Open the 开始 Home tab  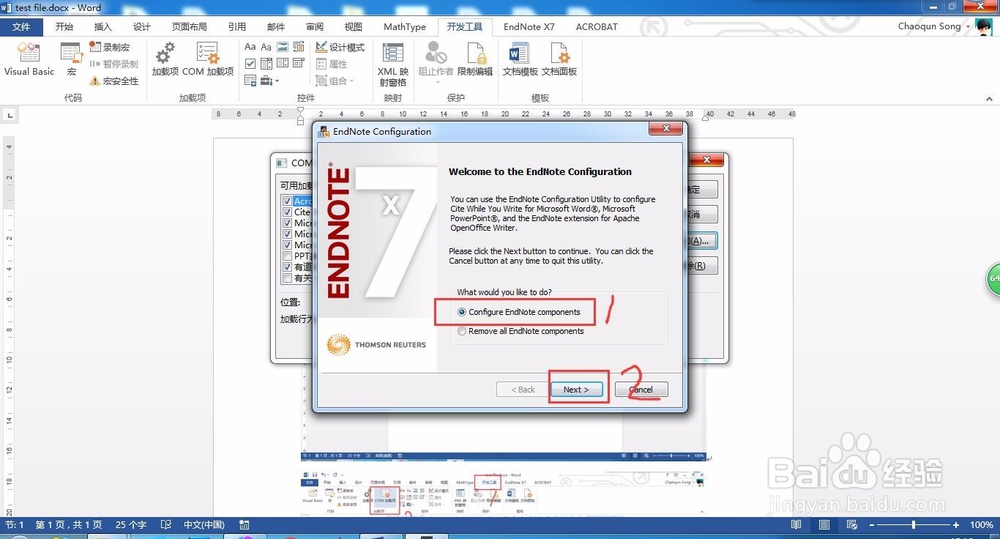(64, 27)
